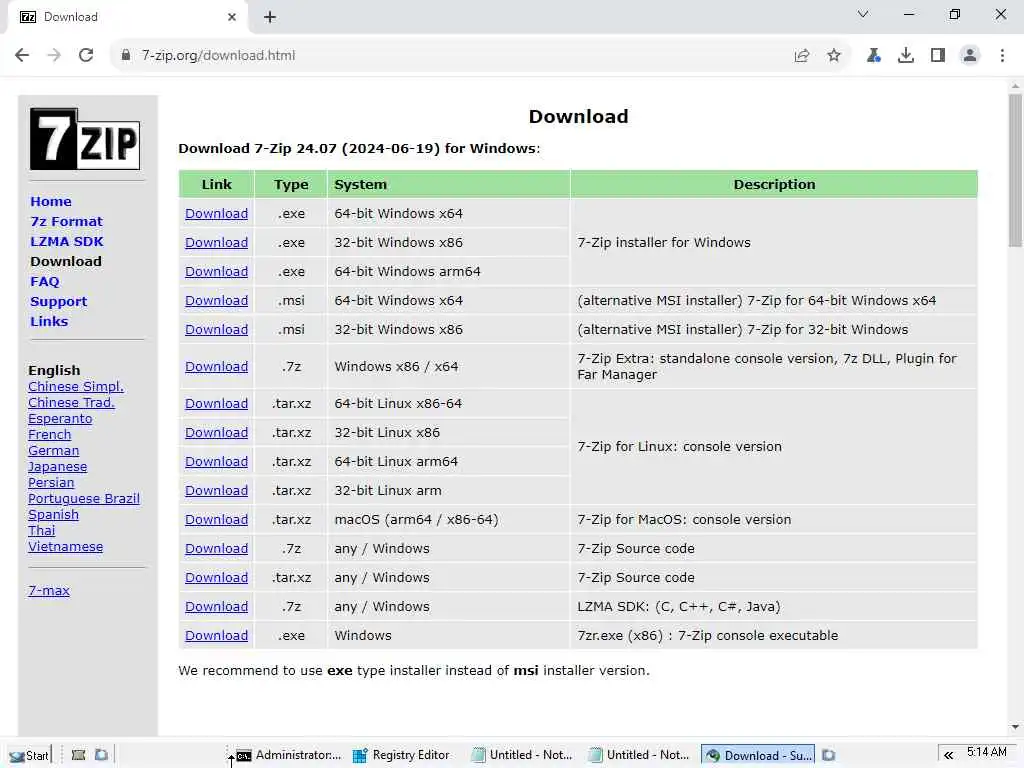
Task: Click the 5:14 AM taskbar clock
Action: click(986, 752)
